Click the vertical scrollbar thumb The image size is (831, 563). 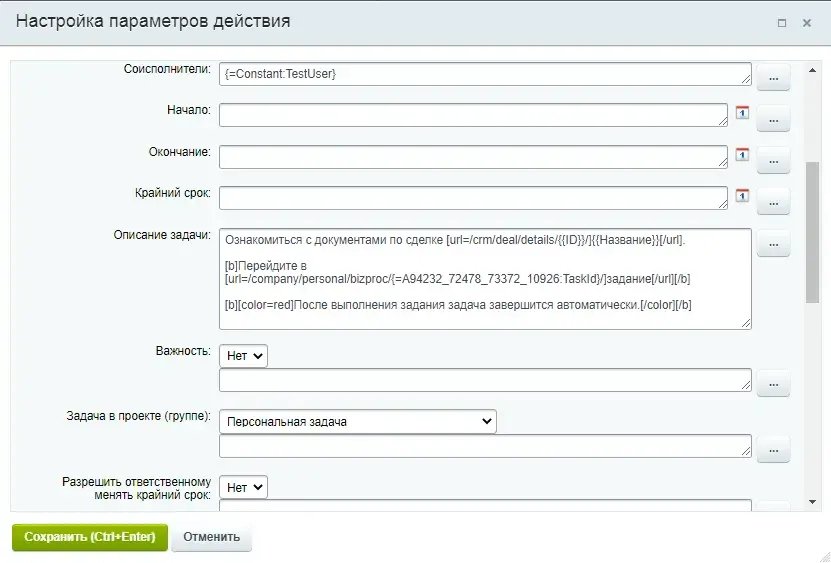click(813, 230)
